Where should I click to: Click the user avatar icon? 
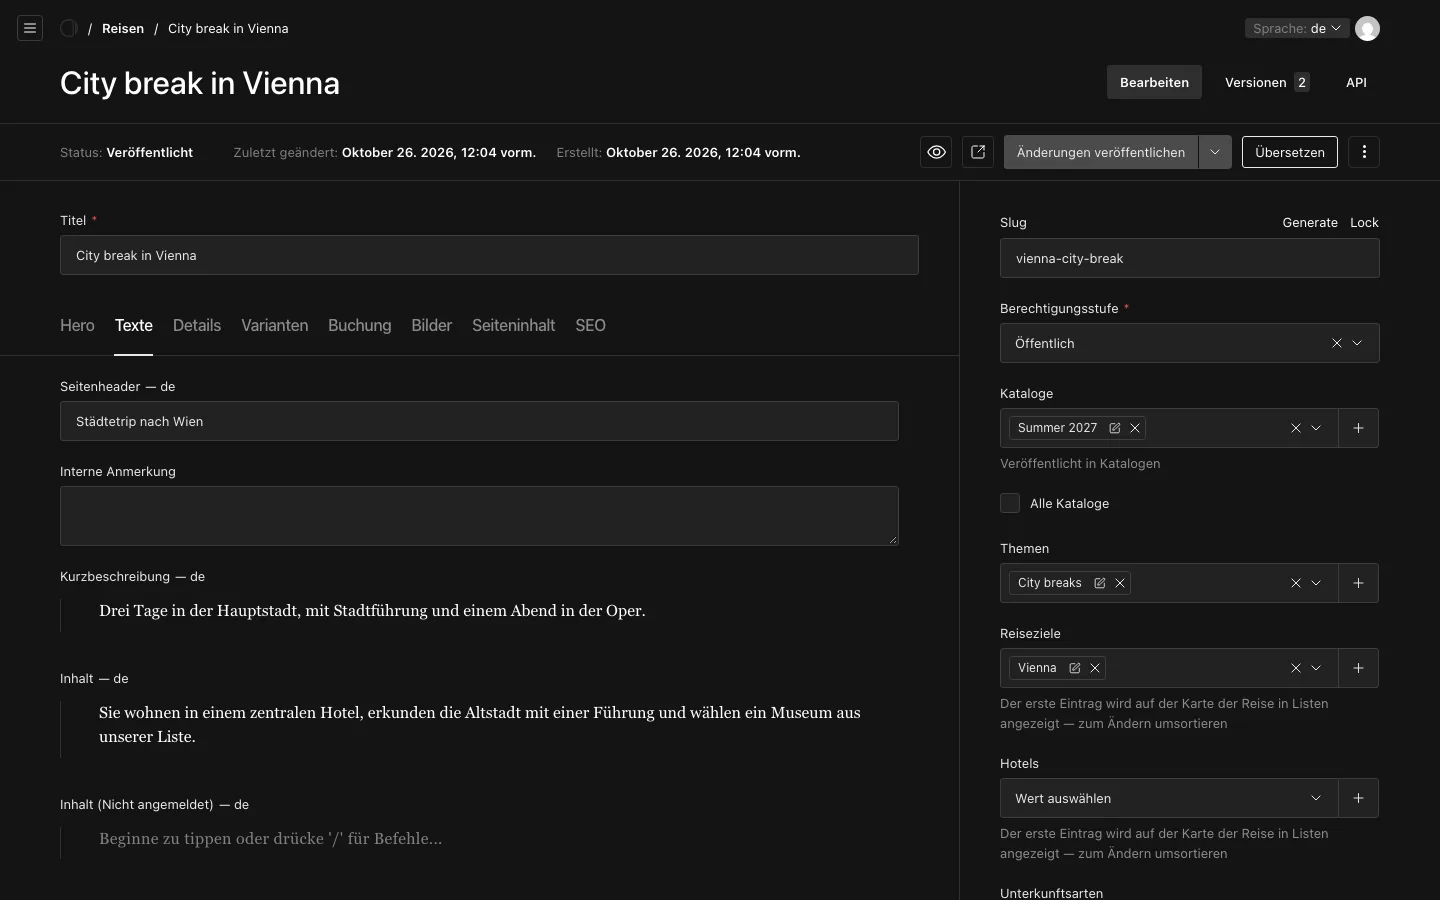pyautogui.click(x=1367, y=28)
